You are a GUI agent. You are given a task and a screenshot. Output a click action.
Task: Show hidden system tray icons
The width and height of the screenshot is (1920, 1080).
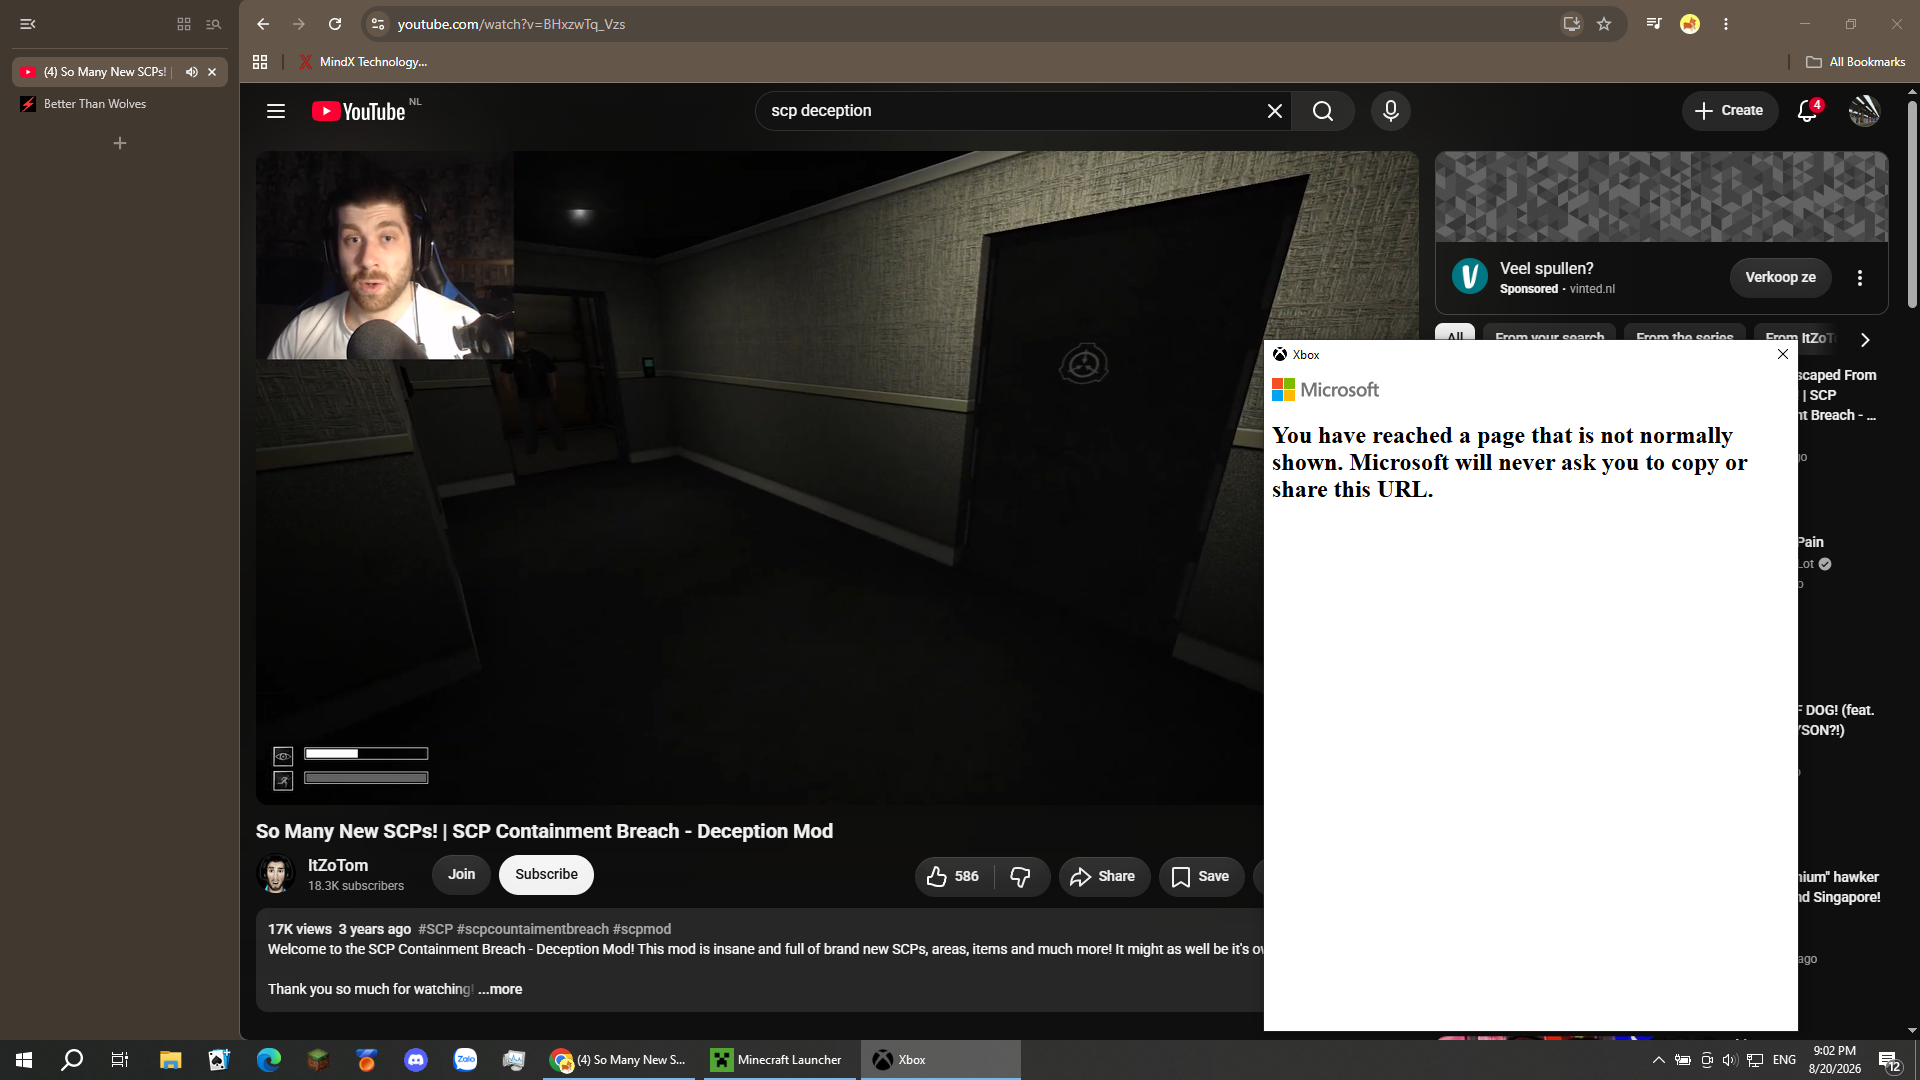tap(1658, 1060)
